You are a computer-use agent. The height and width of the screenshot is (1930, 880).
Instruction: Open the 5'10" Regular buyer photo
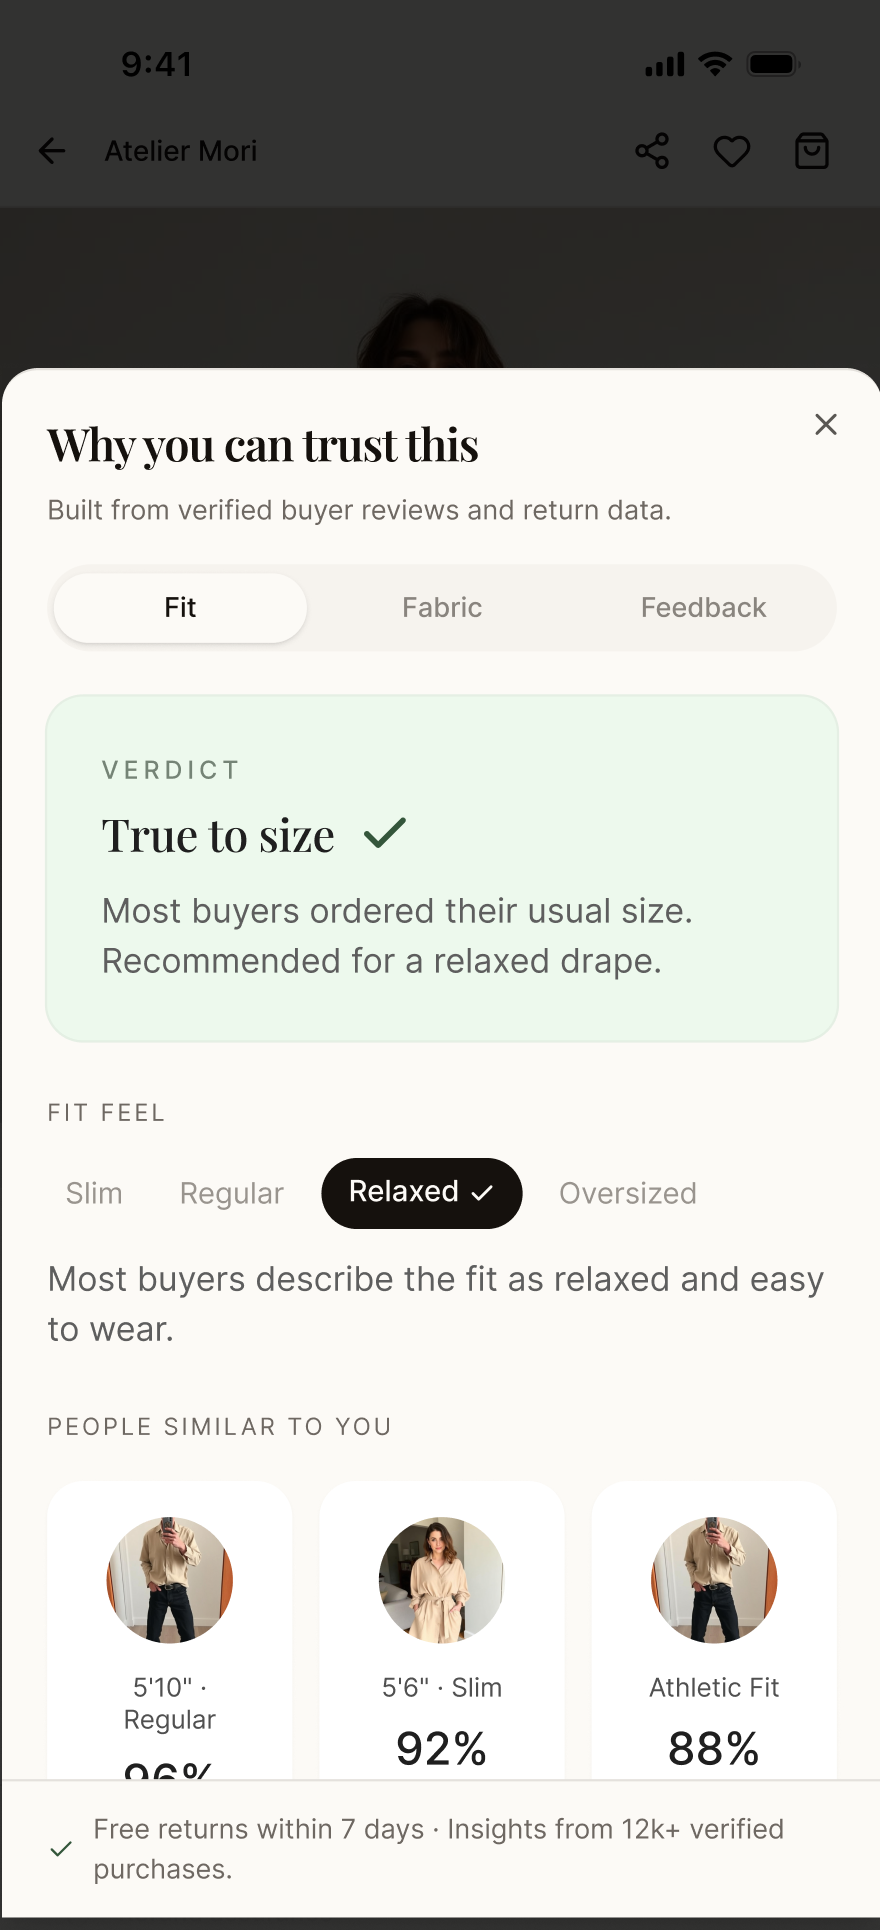click(170, 1580)
